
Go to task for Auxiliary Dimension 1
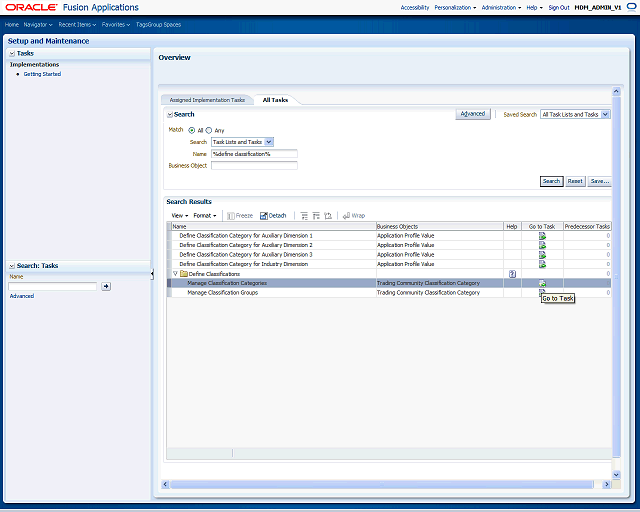[542, 236]
